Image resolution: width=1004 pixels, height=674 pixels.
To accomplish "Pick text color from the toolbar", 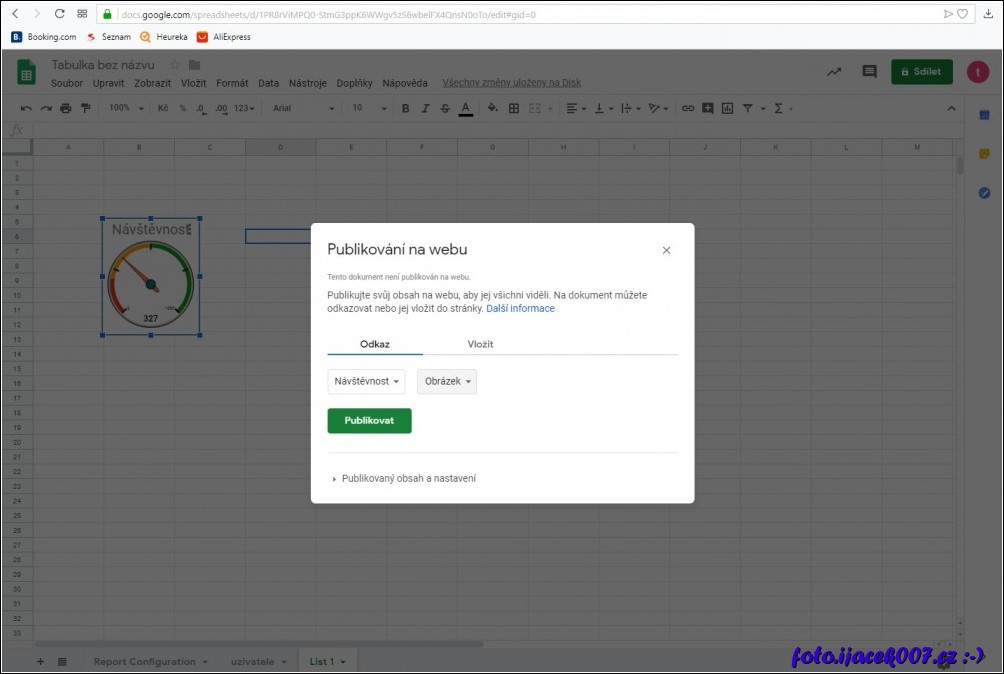I will click(465, 108).
